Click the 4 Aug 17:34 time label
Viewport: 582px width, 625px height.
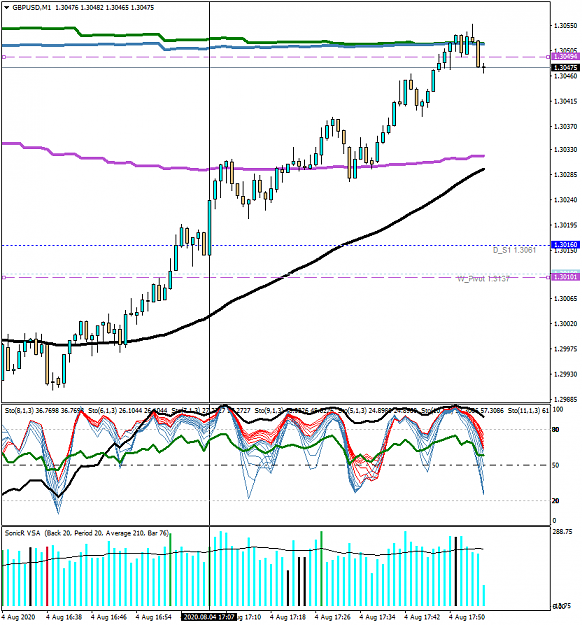tap(378, 617)
